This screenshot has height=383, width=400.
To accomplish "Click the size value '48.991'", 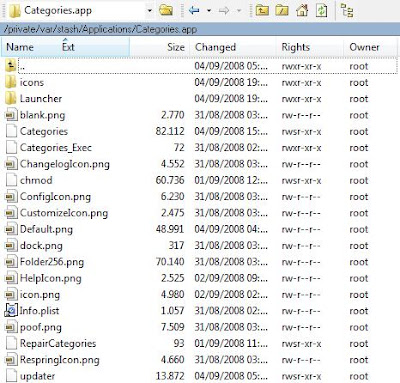I will coord(170,229).
